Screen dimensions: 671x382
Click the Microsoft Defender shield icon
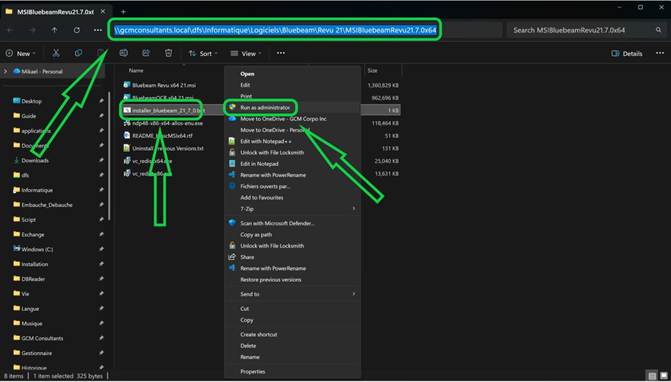point(232,223)
